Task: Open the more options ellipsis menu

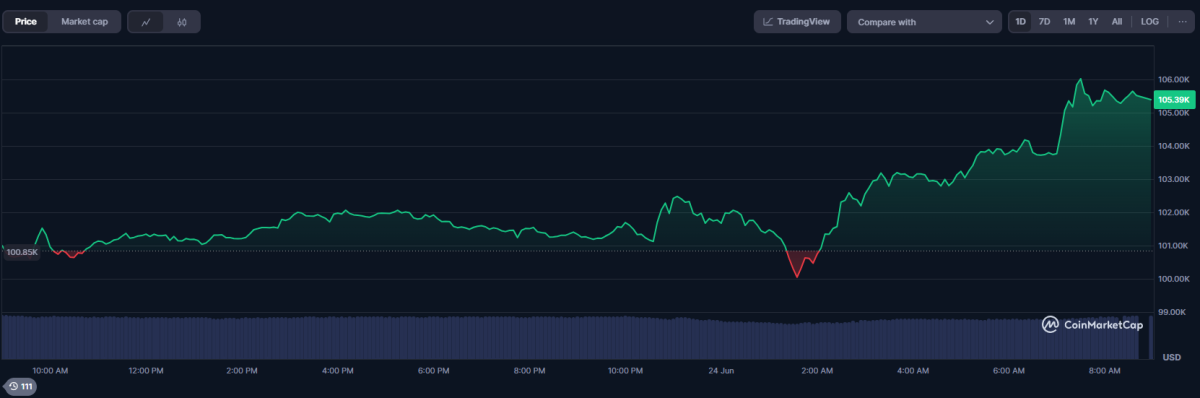Action: point(1182,21)
